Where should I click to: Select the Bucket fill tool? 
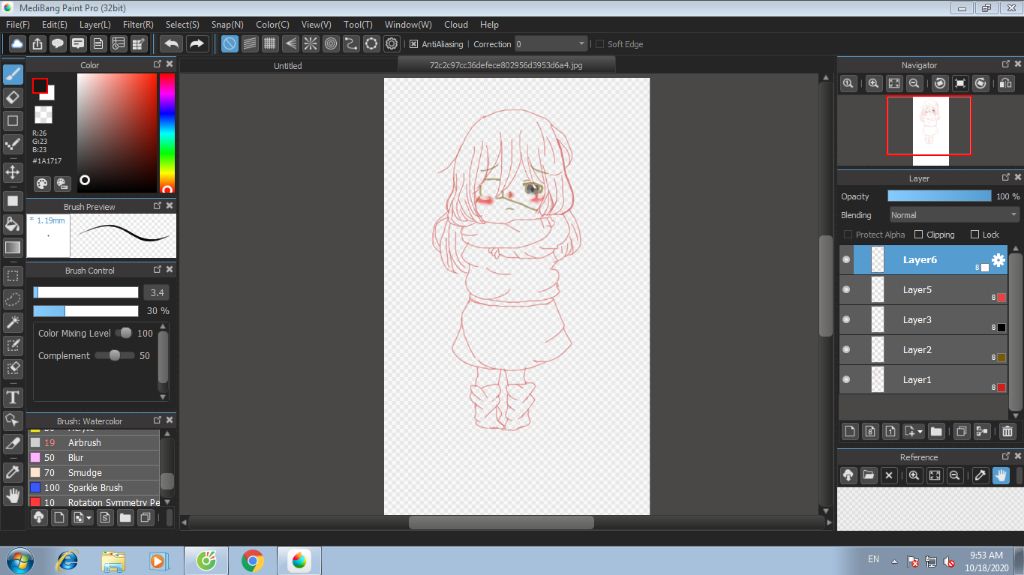[x=12, y=224]
